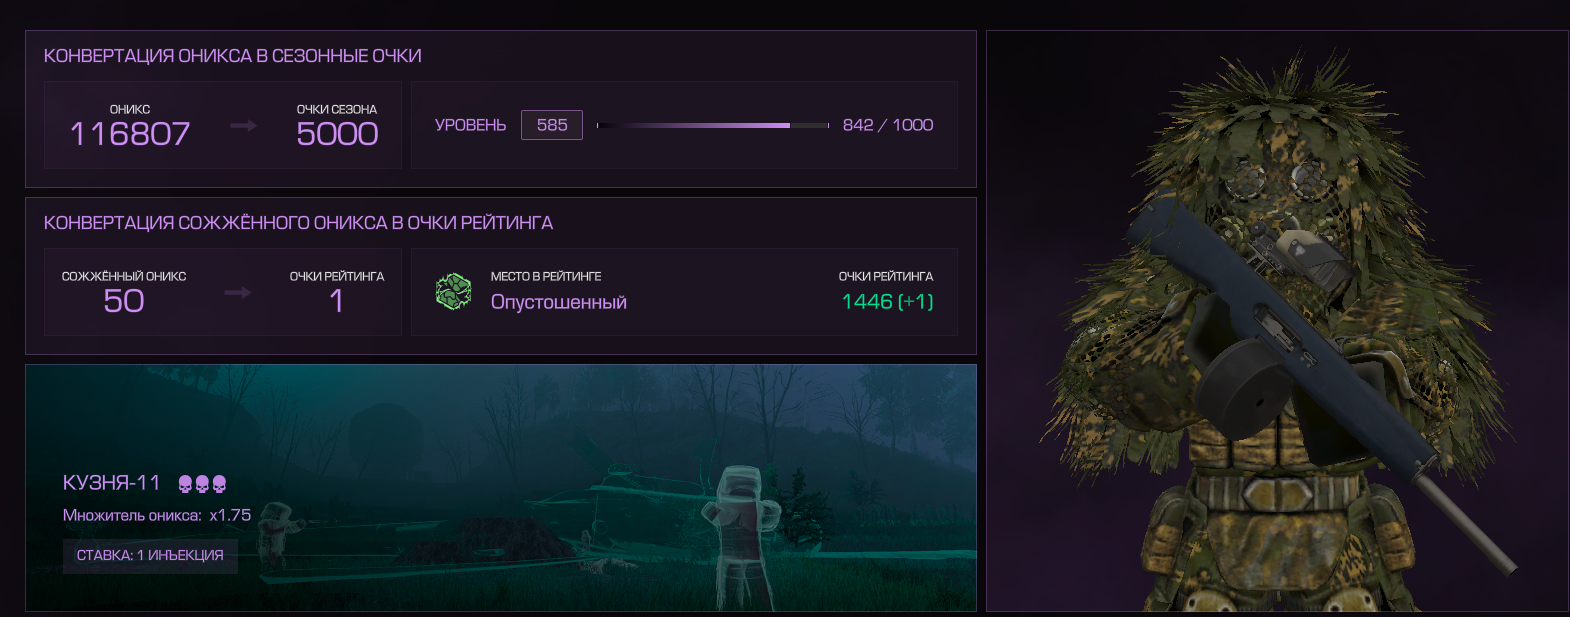Click the green rank emblem icon
The width and height of the screenshot is (1570, 617).
[x=453, y=292]
